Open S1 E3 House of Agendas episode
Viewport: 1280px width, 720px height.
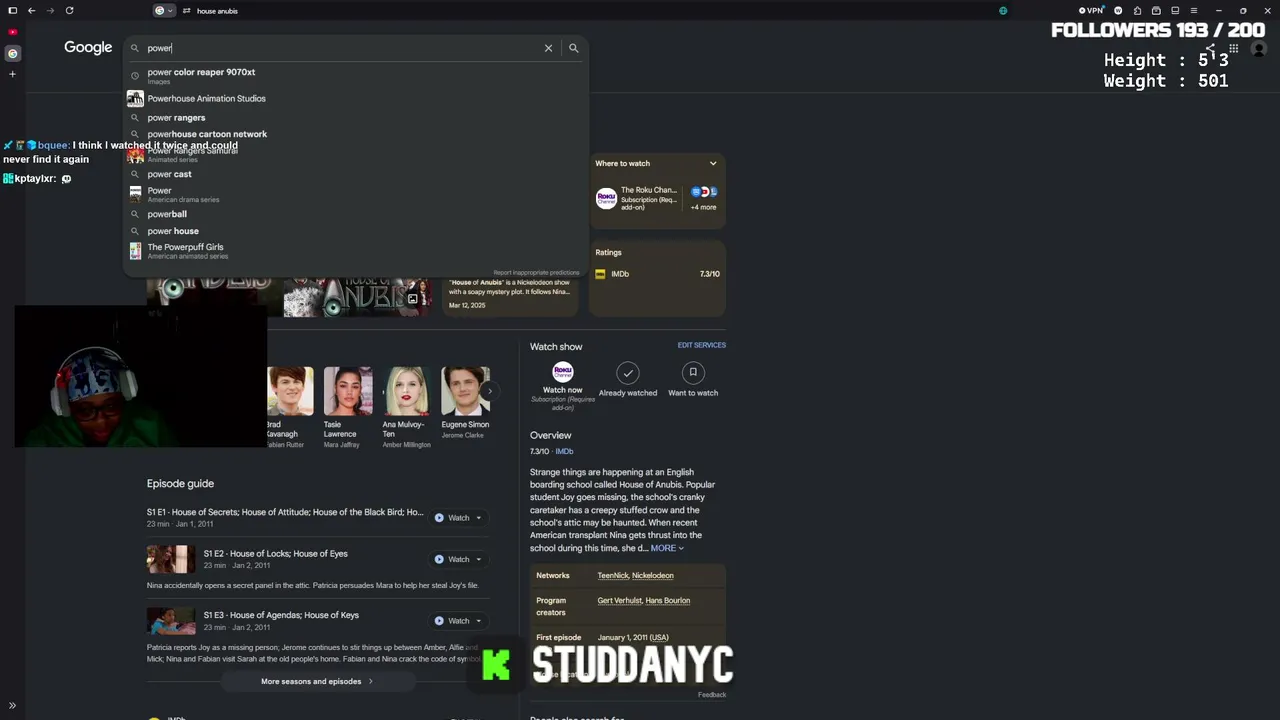point(281,615)
